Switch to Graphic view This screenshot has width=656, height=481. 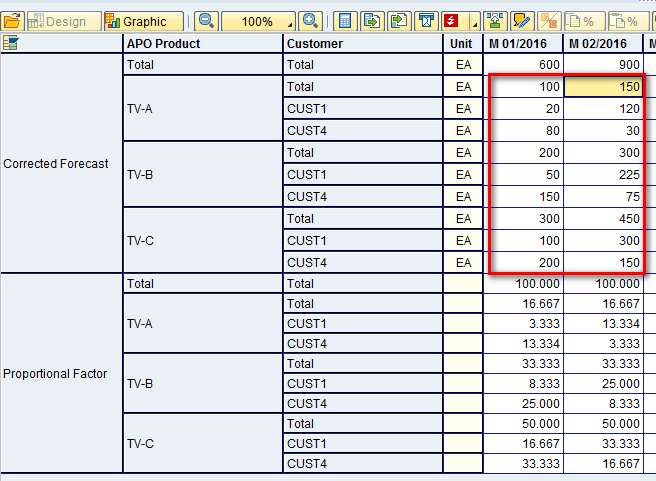(x=144, y=21)
